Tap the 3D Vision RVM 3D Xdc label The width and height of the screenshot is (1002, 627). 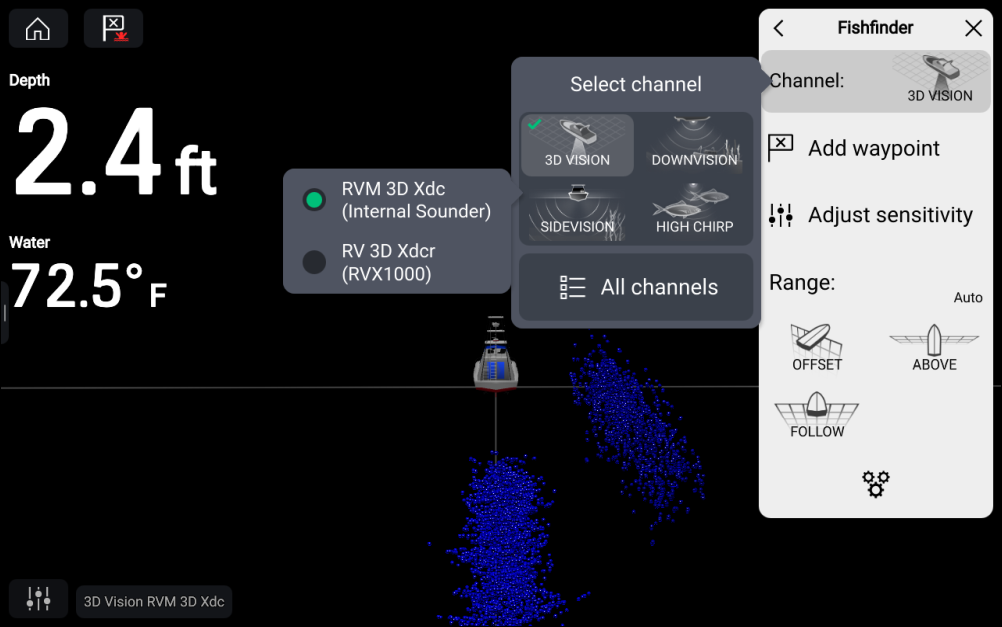[154, 602]
